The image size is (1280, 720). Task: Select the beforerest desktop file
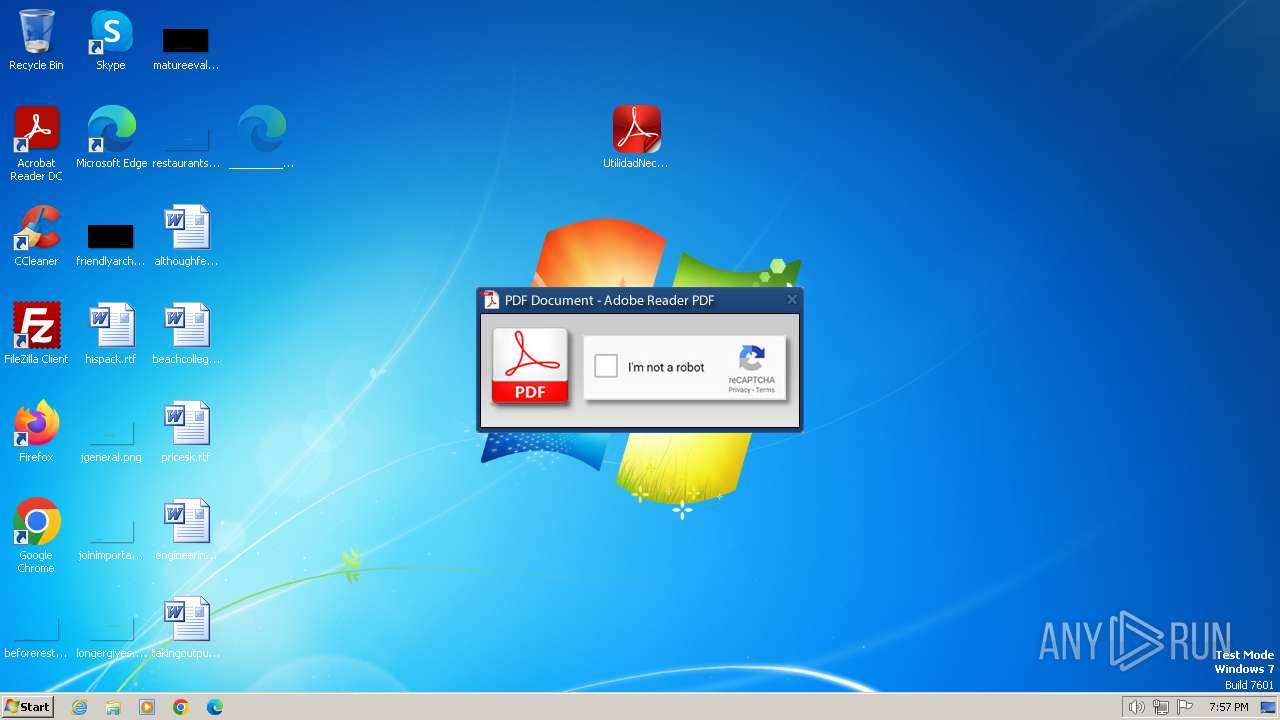point(36,640)
